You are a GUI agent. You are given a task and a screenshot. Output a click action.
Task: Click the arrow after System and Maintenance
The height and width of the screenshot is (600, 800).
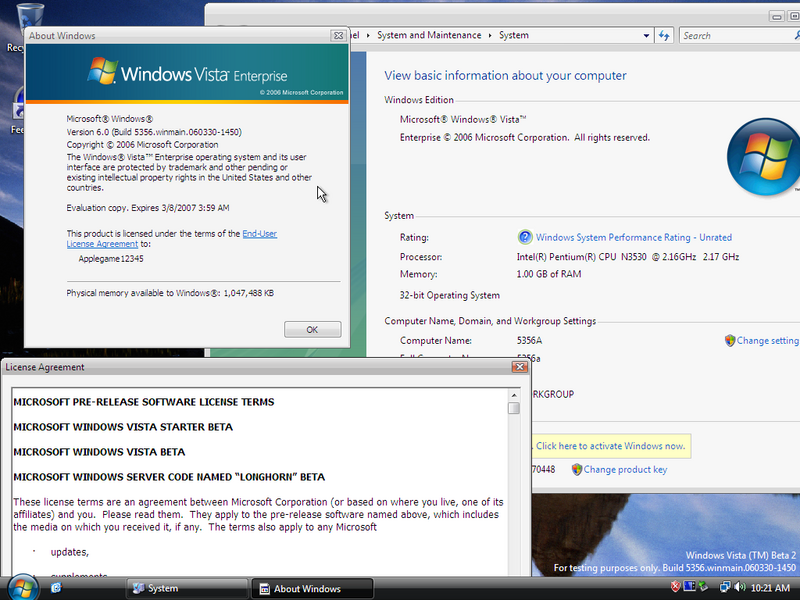tap(490, 35)
